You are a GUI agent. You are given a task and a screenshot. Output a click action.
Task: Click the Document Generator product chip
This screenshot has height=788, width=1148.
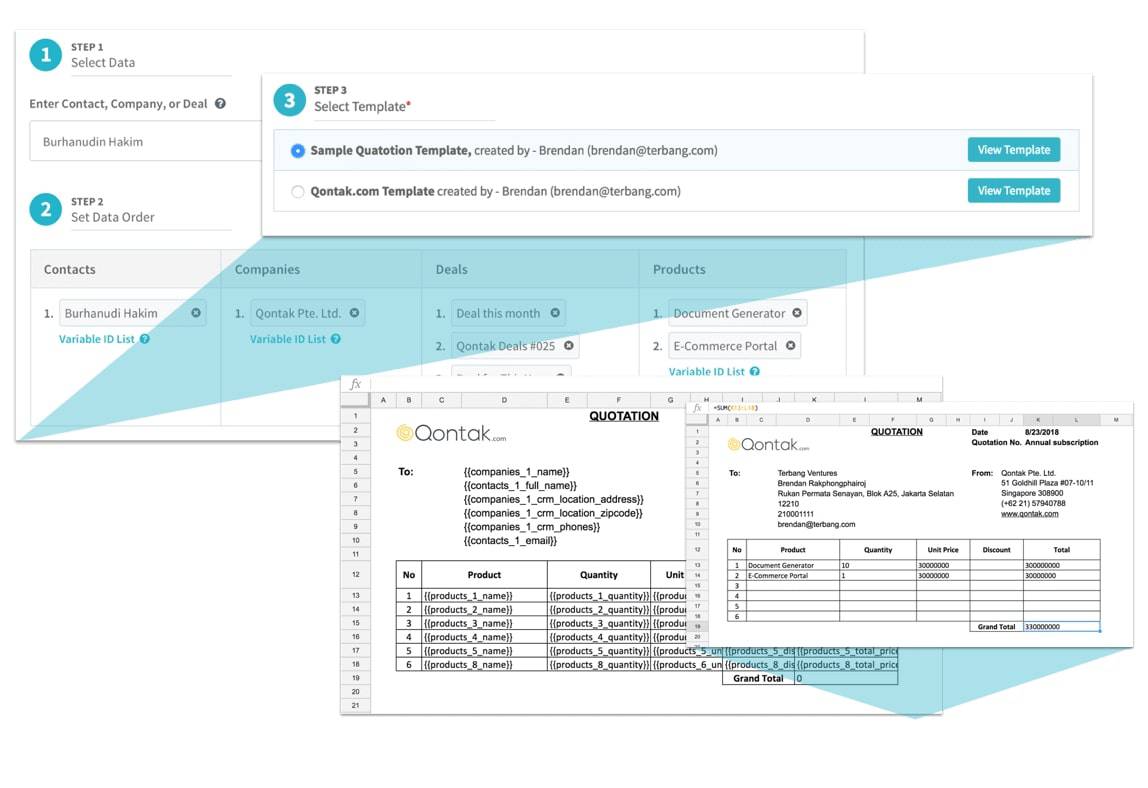coord(738,313)
